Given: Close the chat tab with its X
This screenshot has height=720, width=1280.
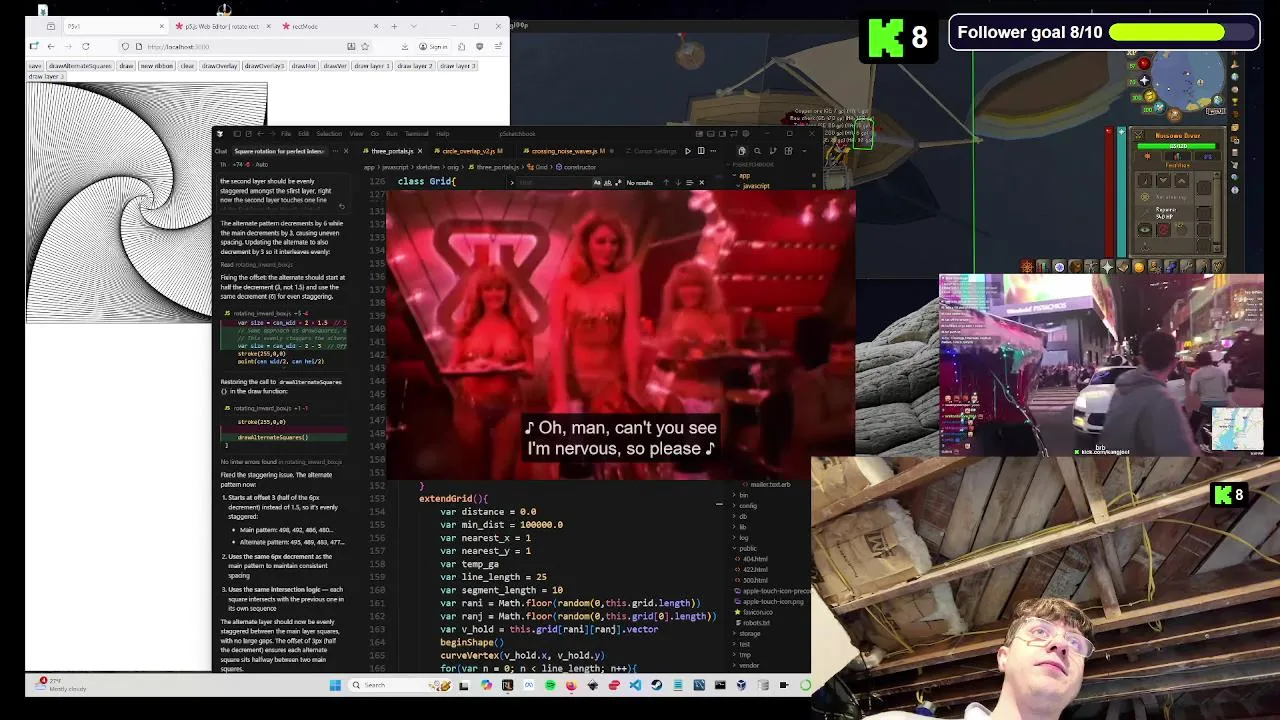Looking at the screenshot, I should point(346,151).
